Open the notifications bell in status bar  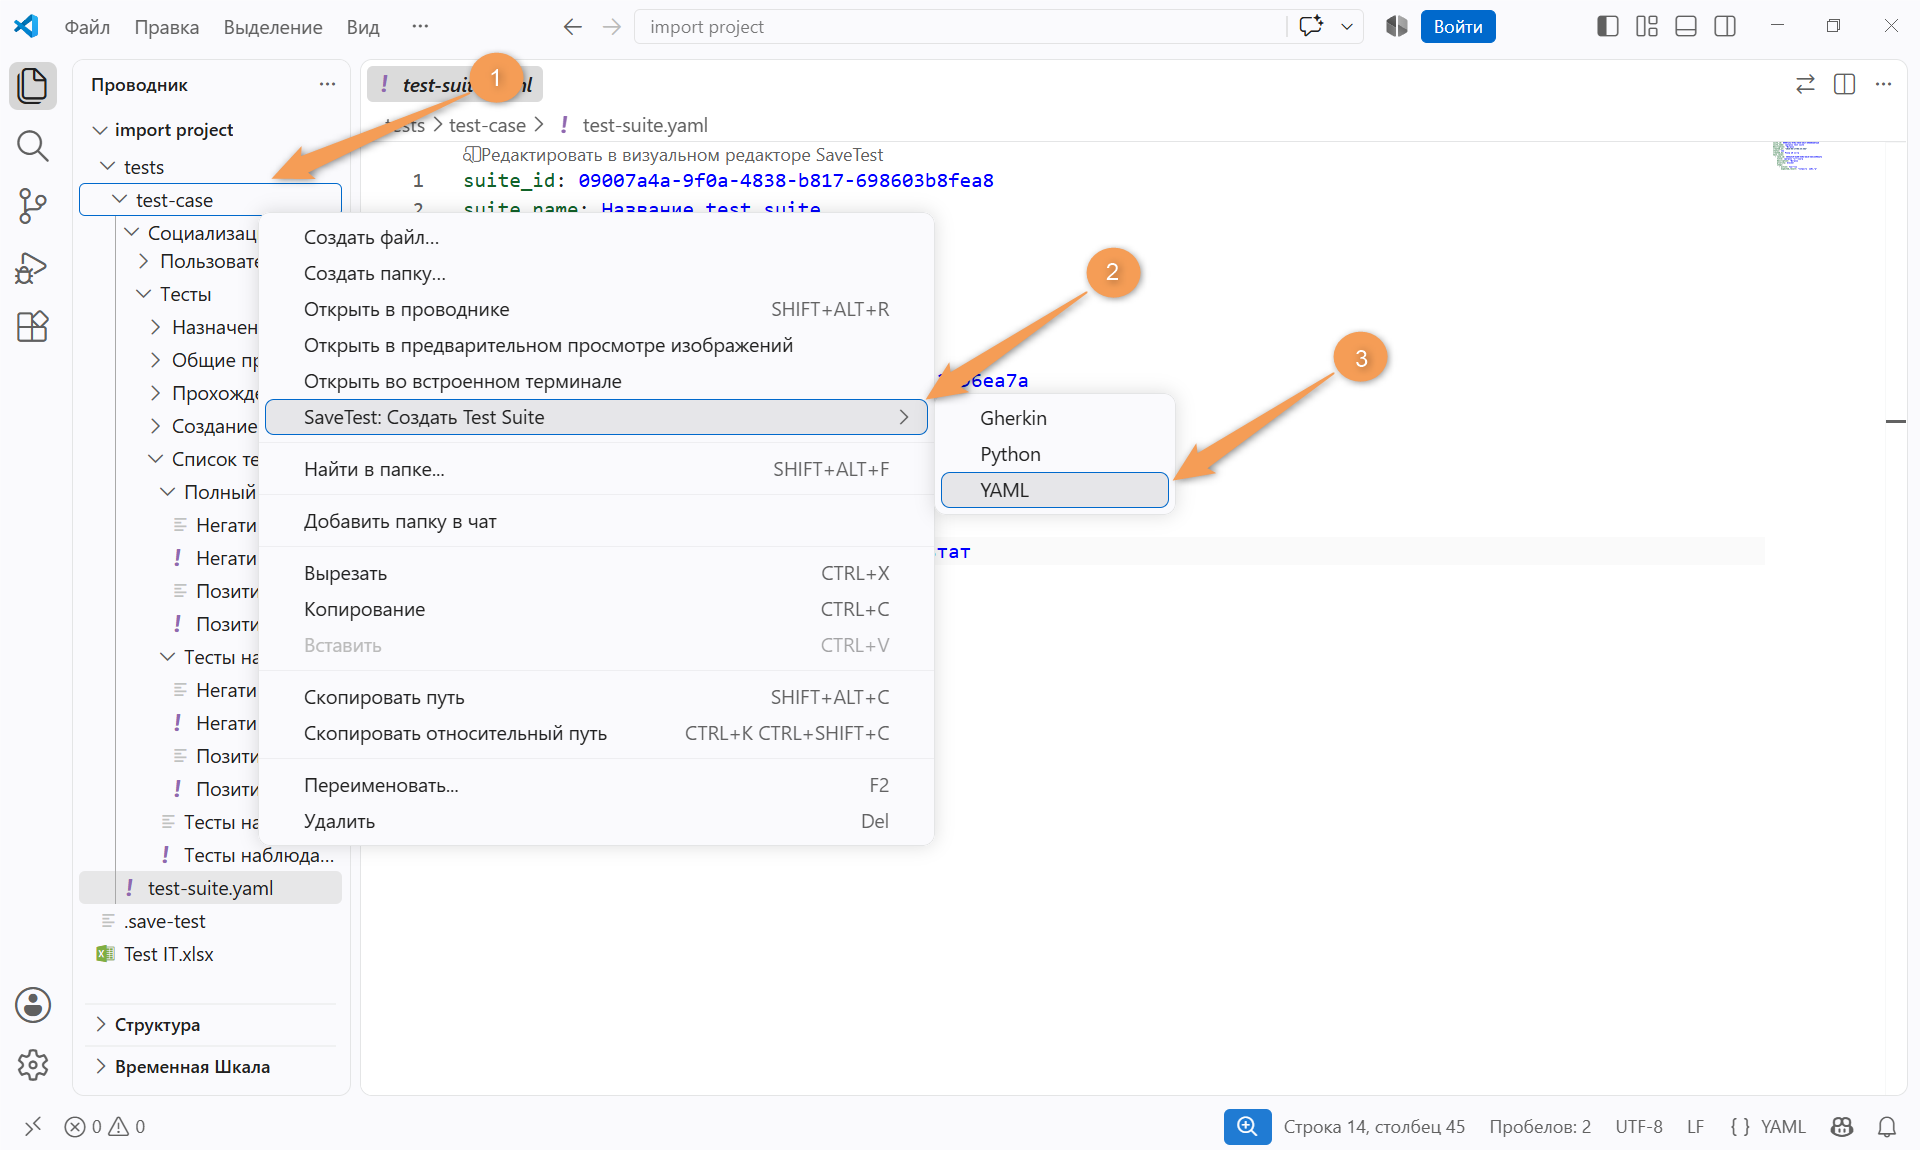pyautogui.click(x=1887, y=1127)
